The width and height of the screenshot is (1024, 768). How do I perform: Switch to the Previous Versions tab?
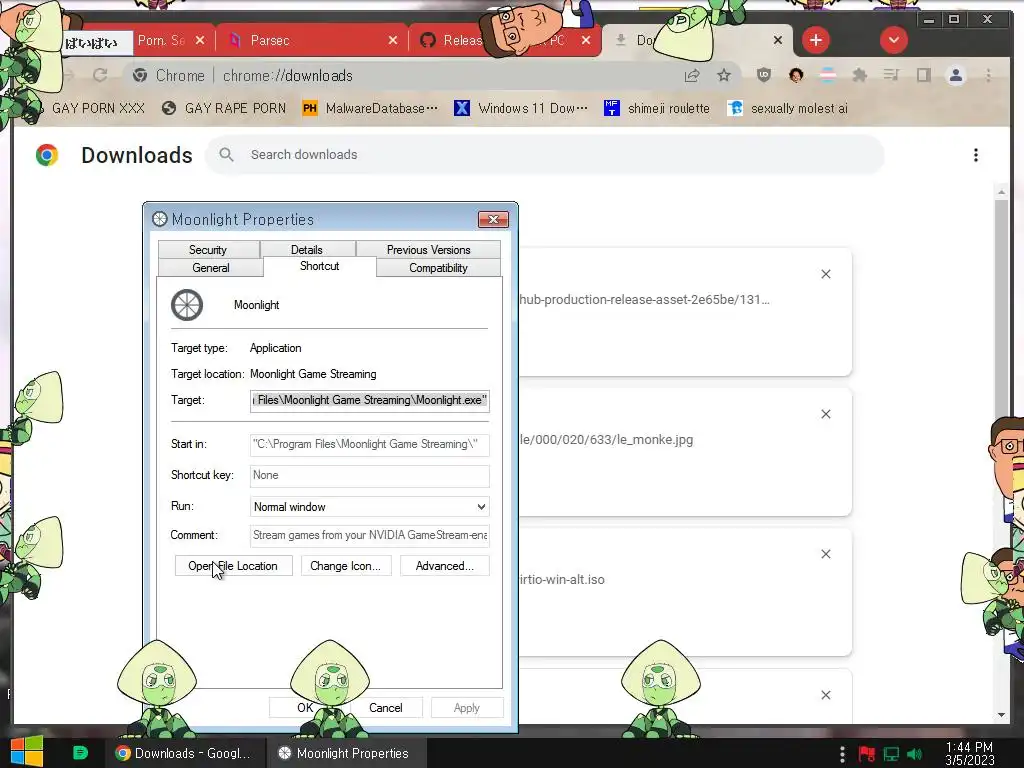tap(428, 249)
